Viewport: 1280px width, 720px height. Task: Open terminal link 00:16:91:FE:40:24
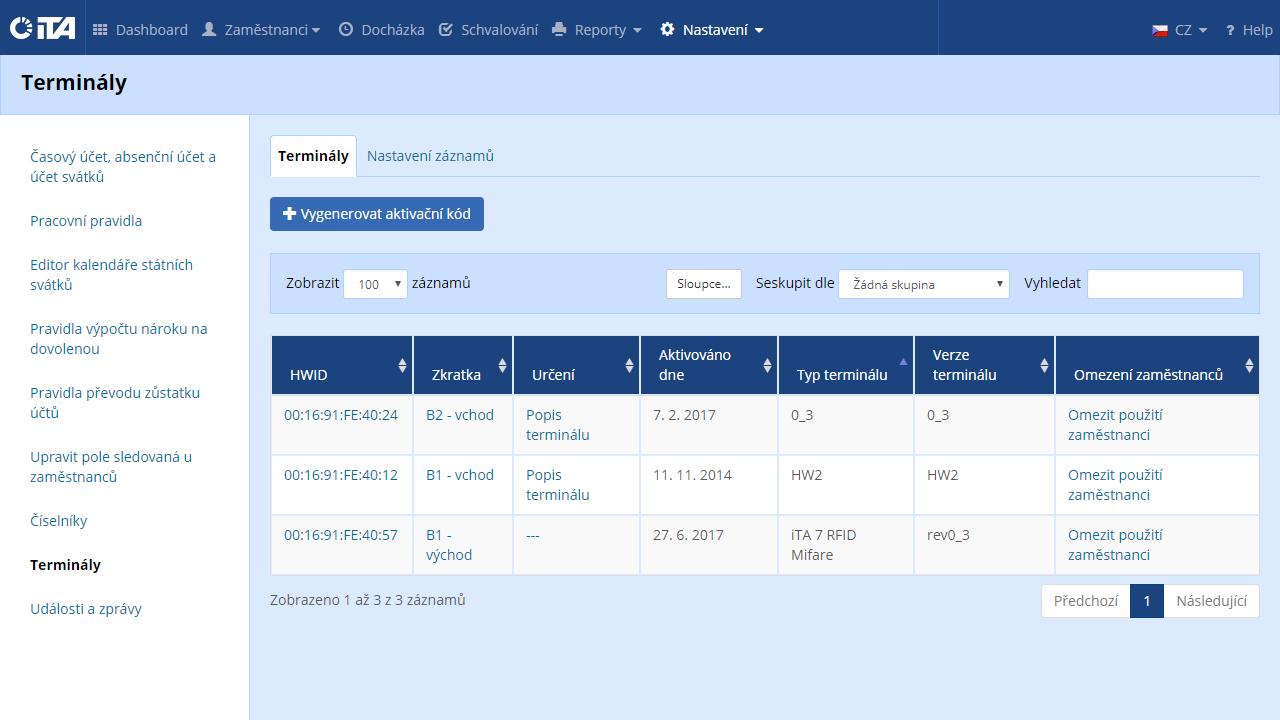[341, 415]
